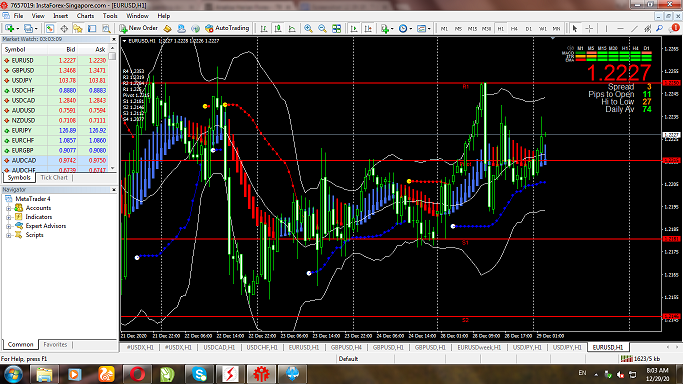
Task: Toggle chart shift
Action: [x=368, y=28]
